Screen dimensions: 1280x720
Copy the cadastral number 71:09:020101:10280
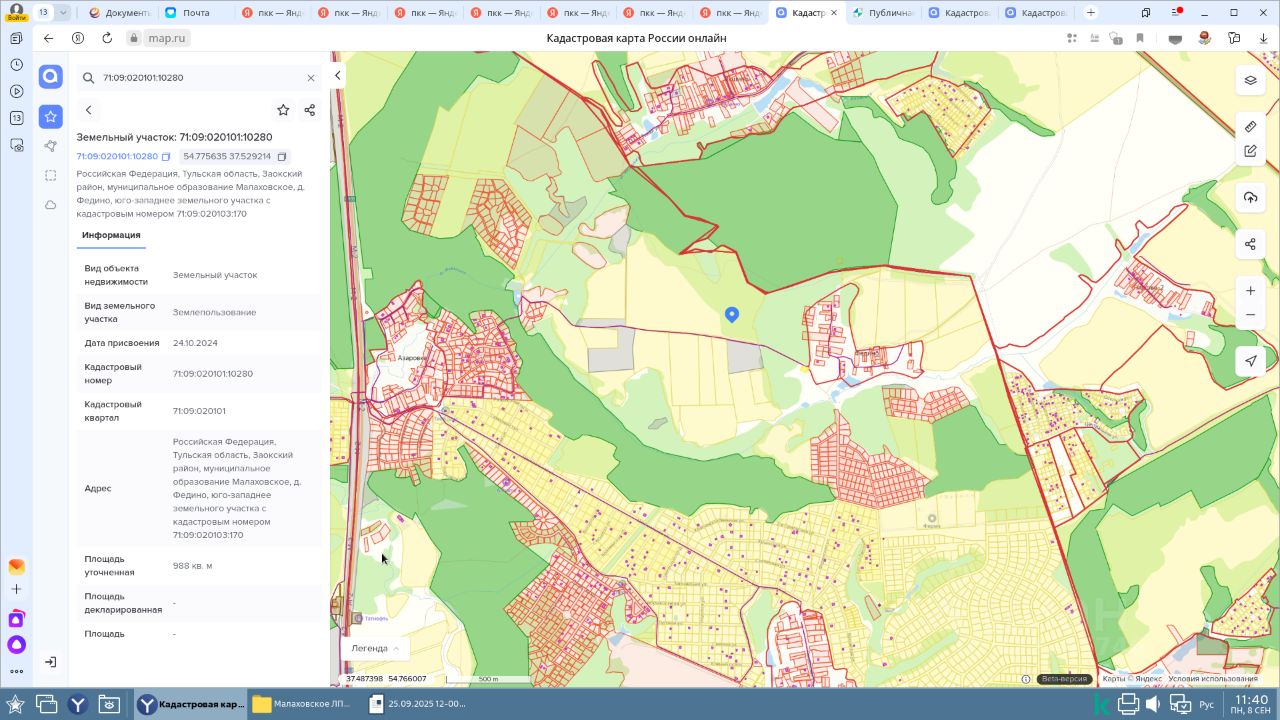point(166,157)
